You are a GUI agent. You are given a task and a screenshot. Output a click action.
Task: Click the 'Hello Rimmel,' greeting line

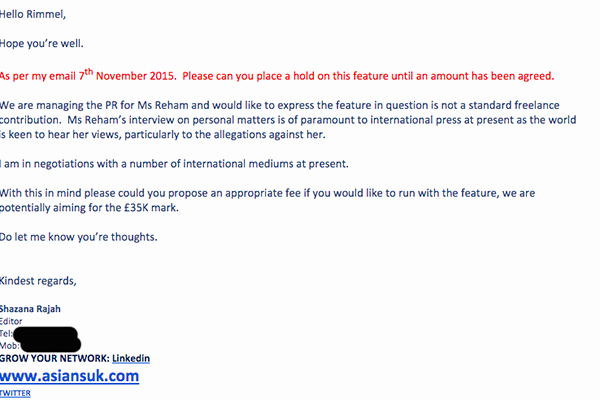click(33, 15)
